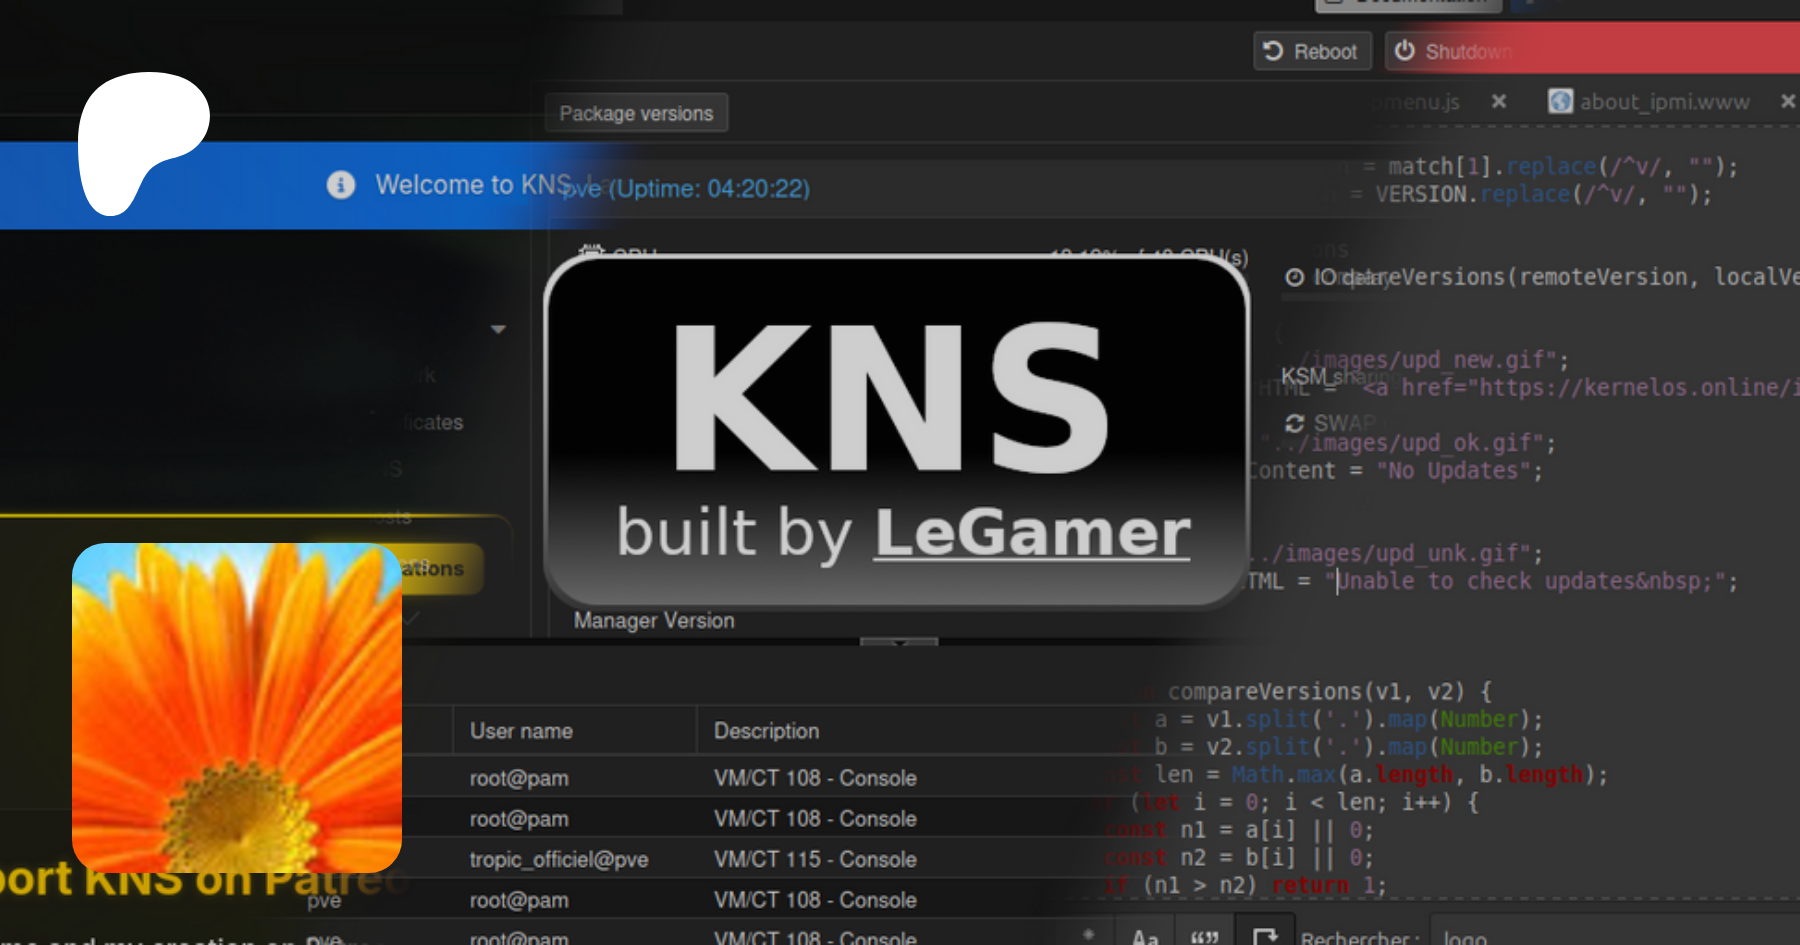
Task: Click the info icon beside Welcome to KNS
Action: click(341, 185)
